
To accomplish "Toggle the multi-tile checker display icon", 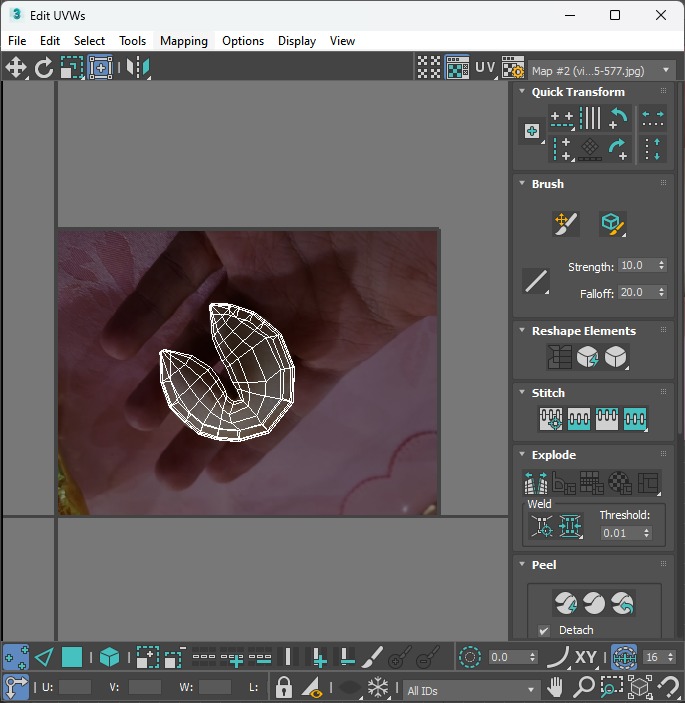I will tap(429, 68).
